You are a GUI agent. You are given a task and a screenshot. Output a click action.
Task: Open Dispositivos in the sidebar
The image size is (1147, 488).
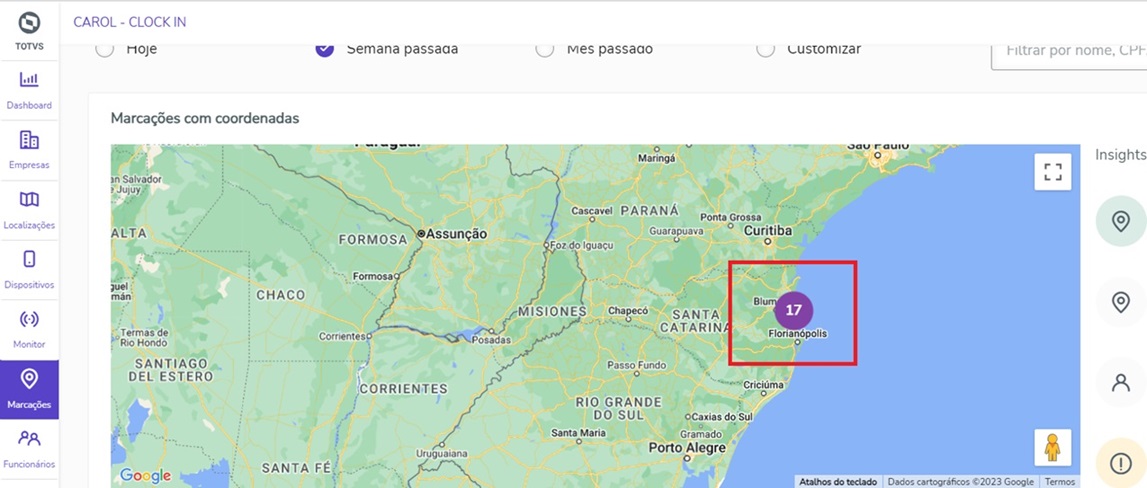pyautogui.click(x=29, y=270)
